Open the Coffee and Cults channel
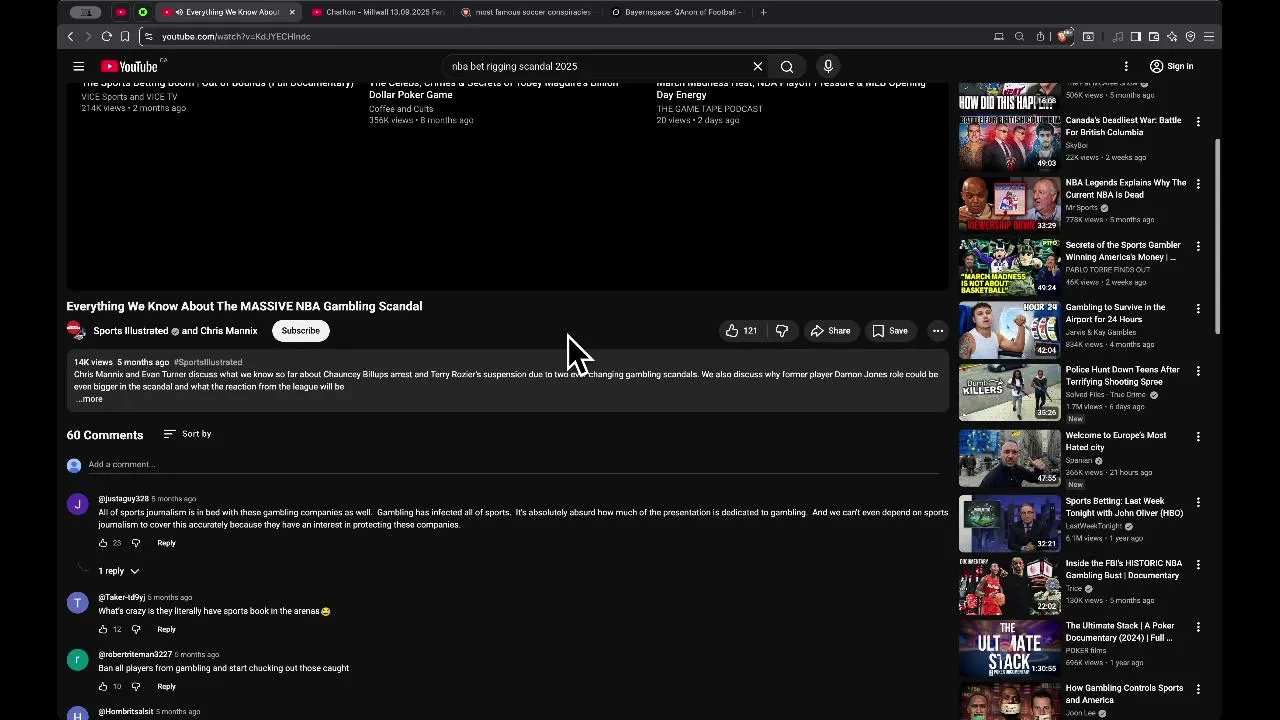This screenshot has height=720, width=1280. 401,108
